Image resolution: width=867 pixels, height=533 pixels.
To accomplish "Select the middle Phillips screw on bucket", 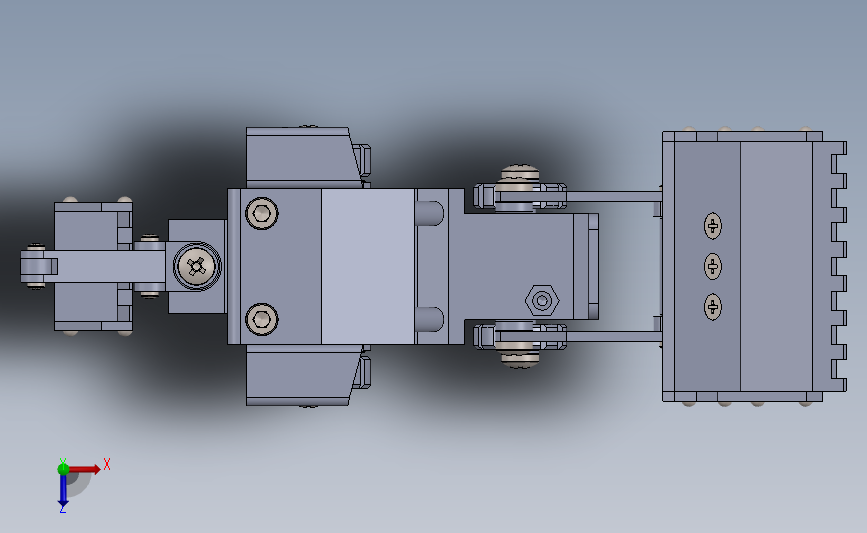I will pyautogui.click(x=713, y=266).
